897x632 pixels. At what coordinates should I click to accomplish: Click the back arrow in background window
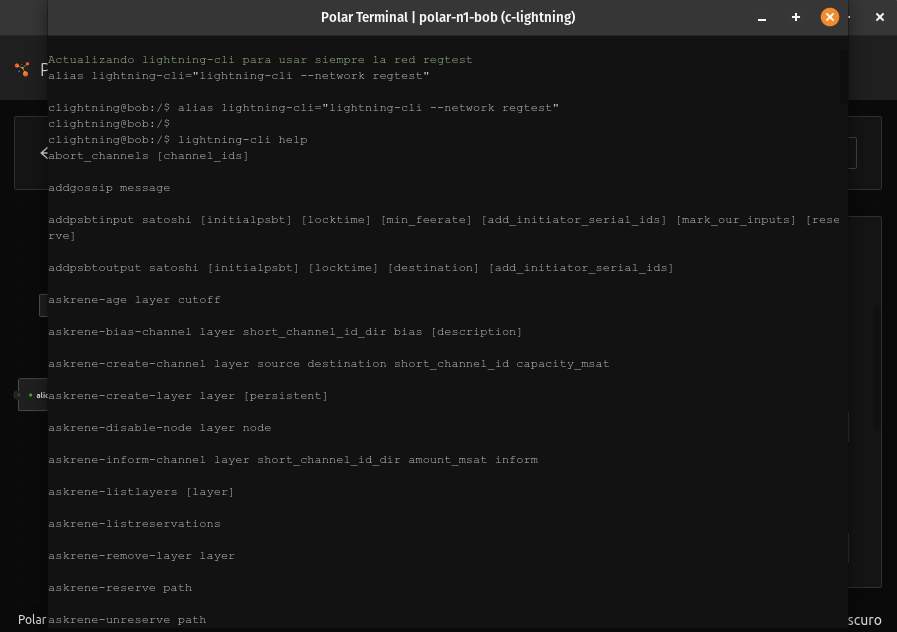click(44, 153)
